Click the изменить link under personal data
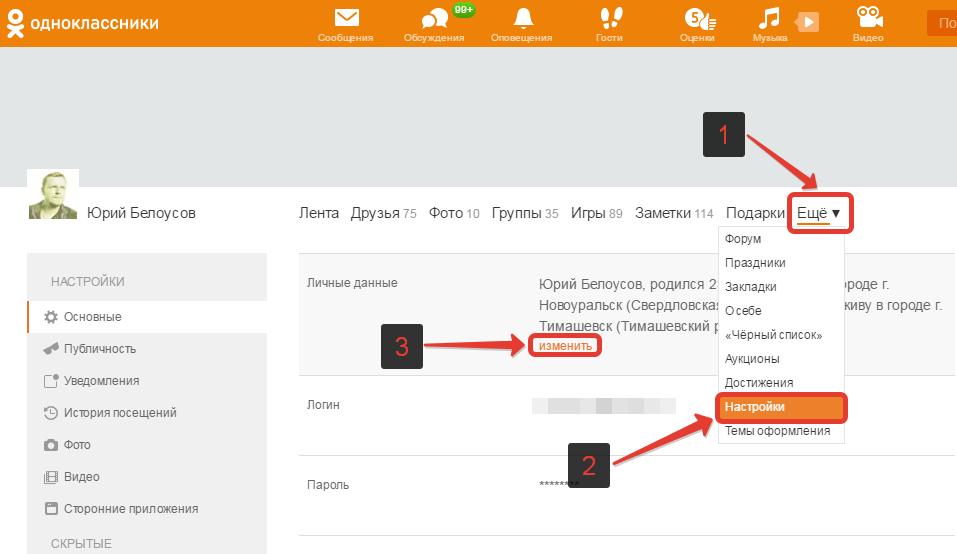 tap(565, 346)
